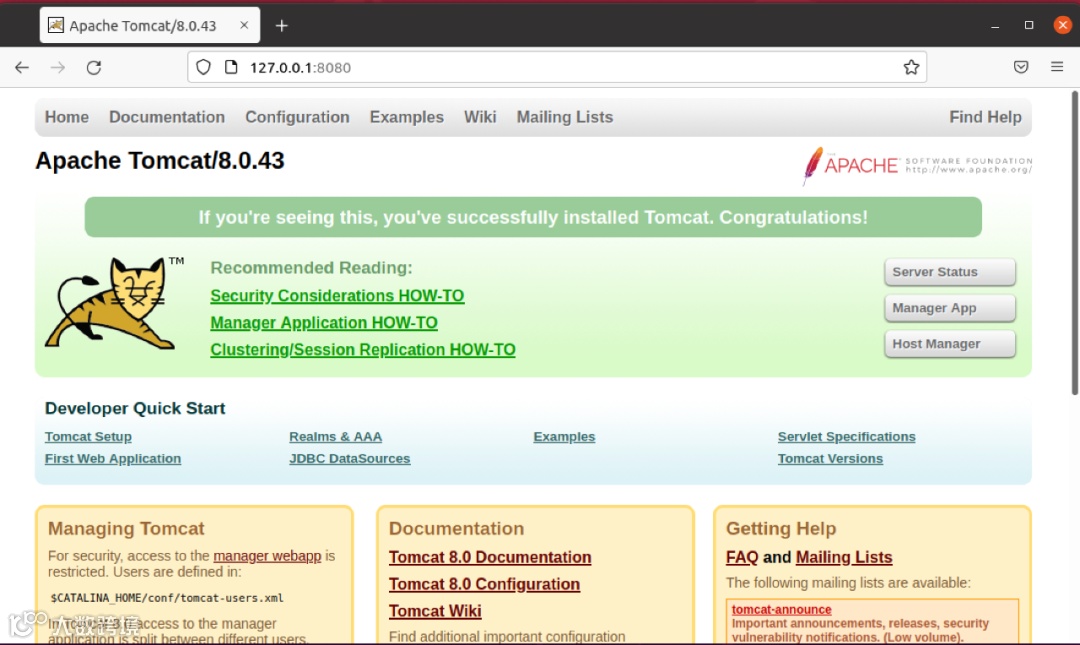Open the First Web Application link
This screenshot has height=645, width=1080.
tap(113, 459)
